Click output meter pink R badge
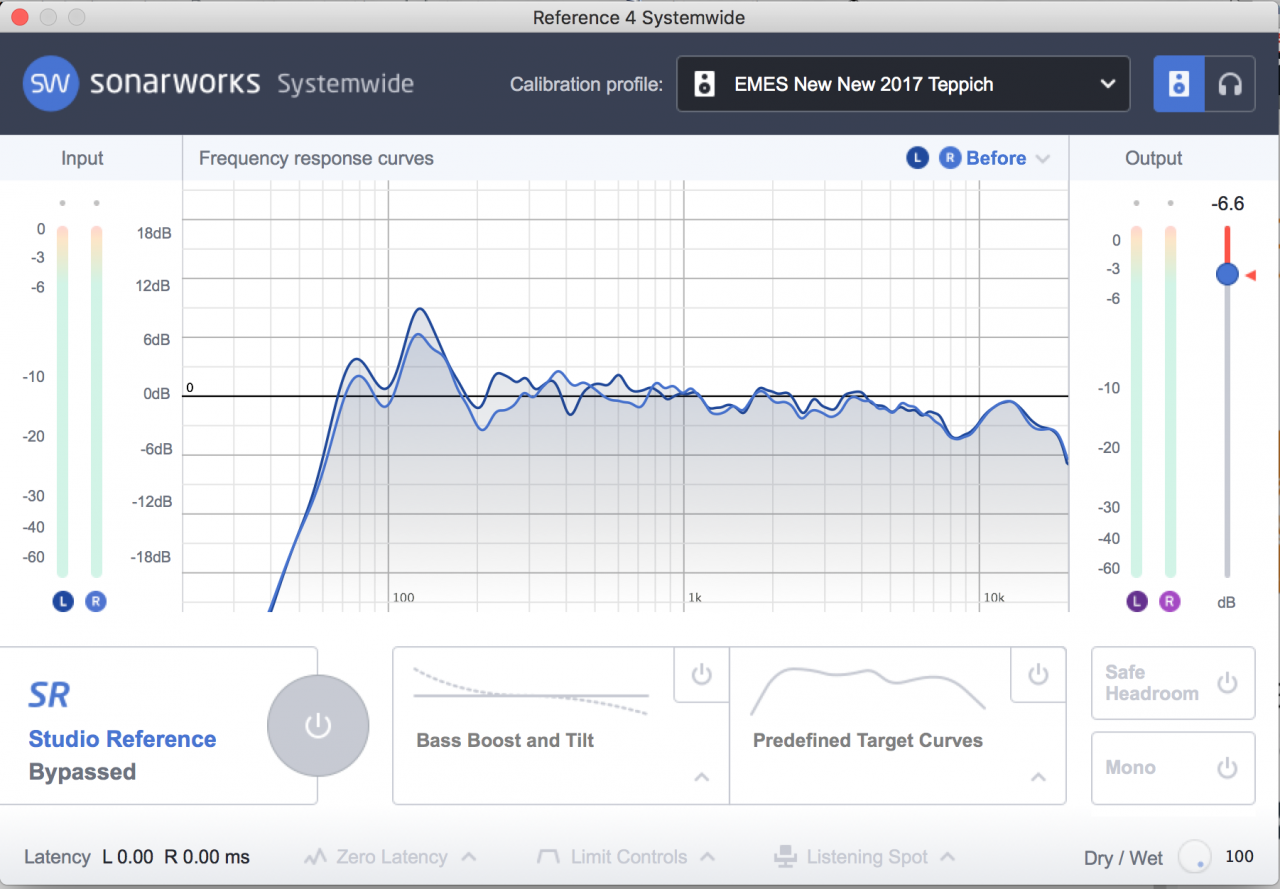Image resolution: width=1280 pixels, height=889 pixels. point(1170,601)
